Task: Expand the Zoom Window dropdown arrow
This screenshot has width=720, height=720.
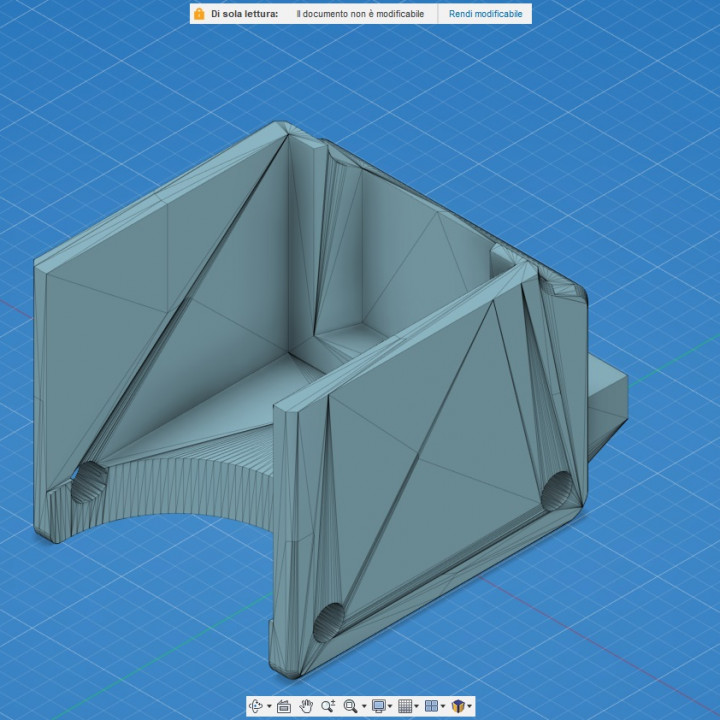Action: point(363,707)
